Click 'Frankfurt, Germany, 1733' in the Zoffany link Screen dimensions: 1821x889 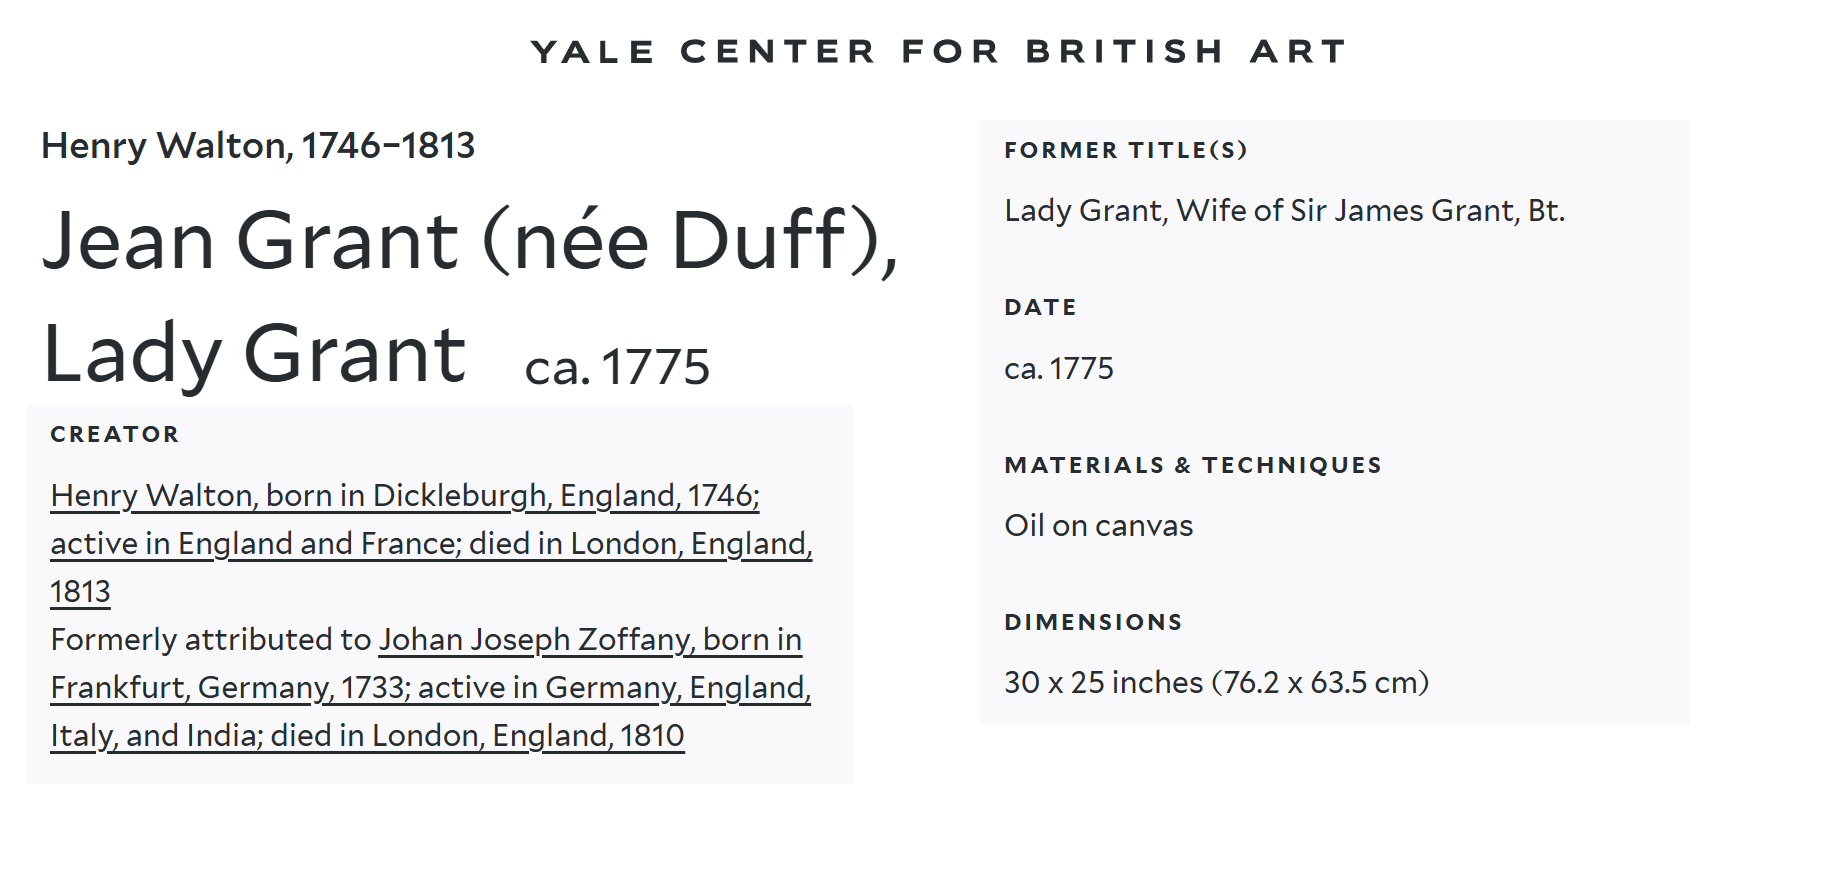(x=230, y=687)
